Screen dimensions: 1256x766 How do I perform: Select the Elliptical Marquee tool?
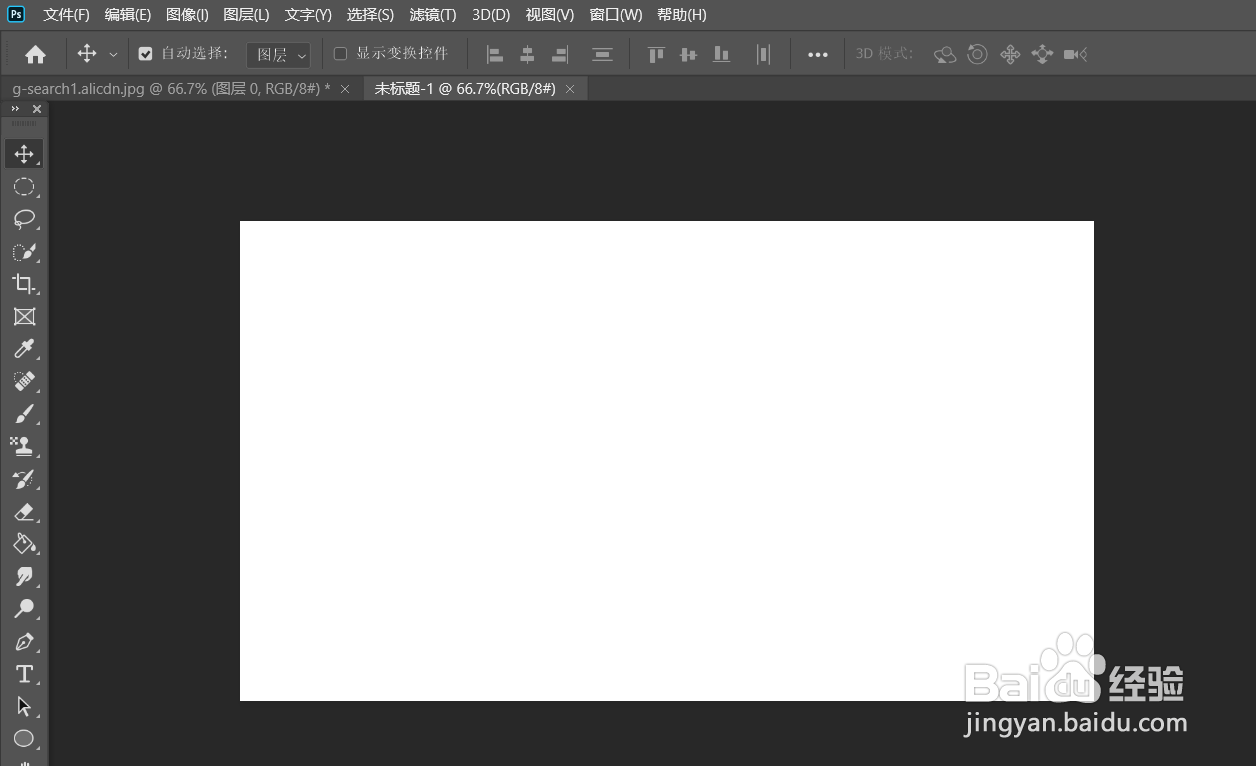(24, 187)
